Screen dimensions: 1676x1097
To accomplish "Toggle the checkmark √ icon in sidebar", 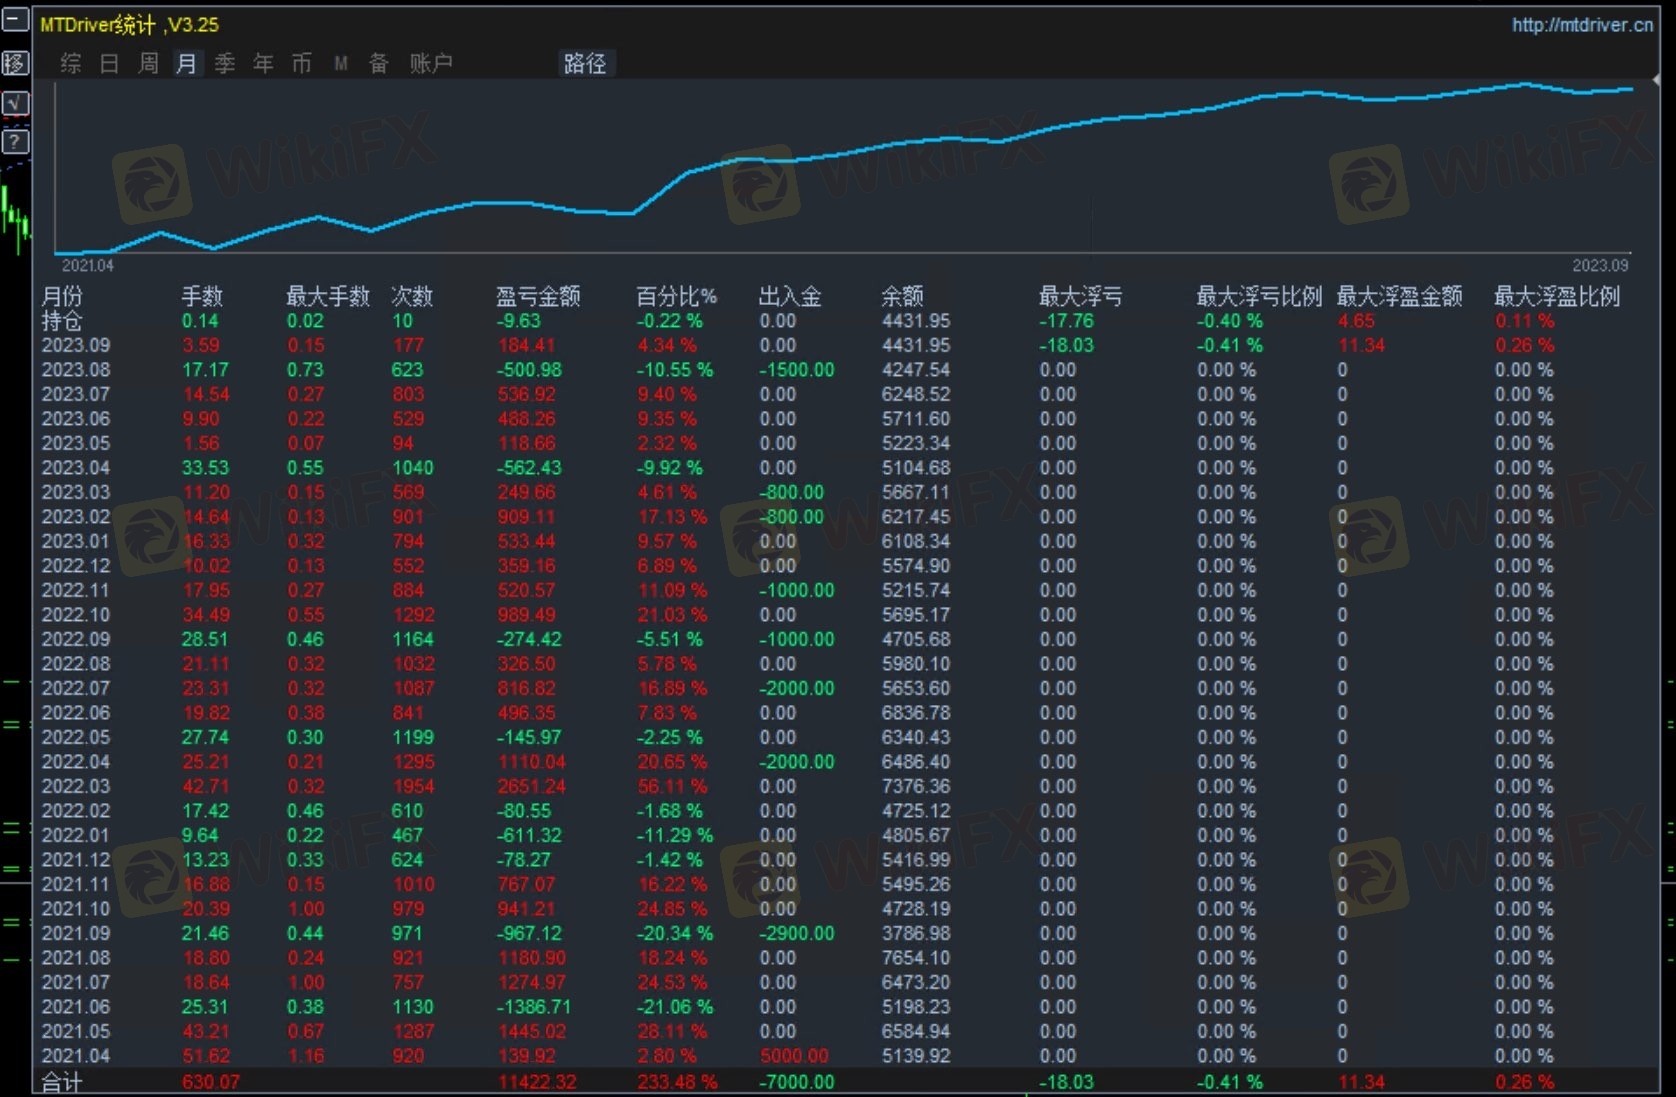I will [x=15, y=102].
